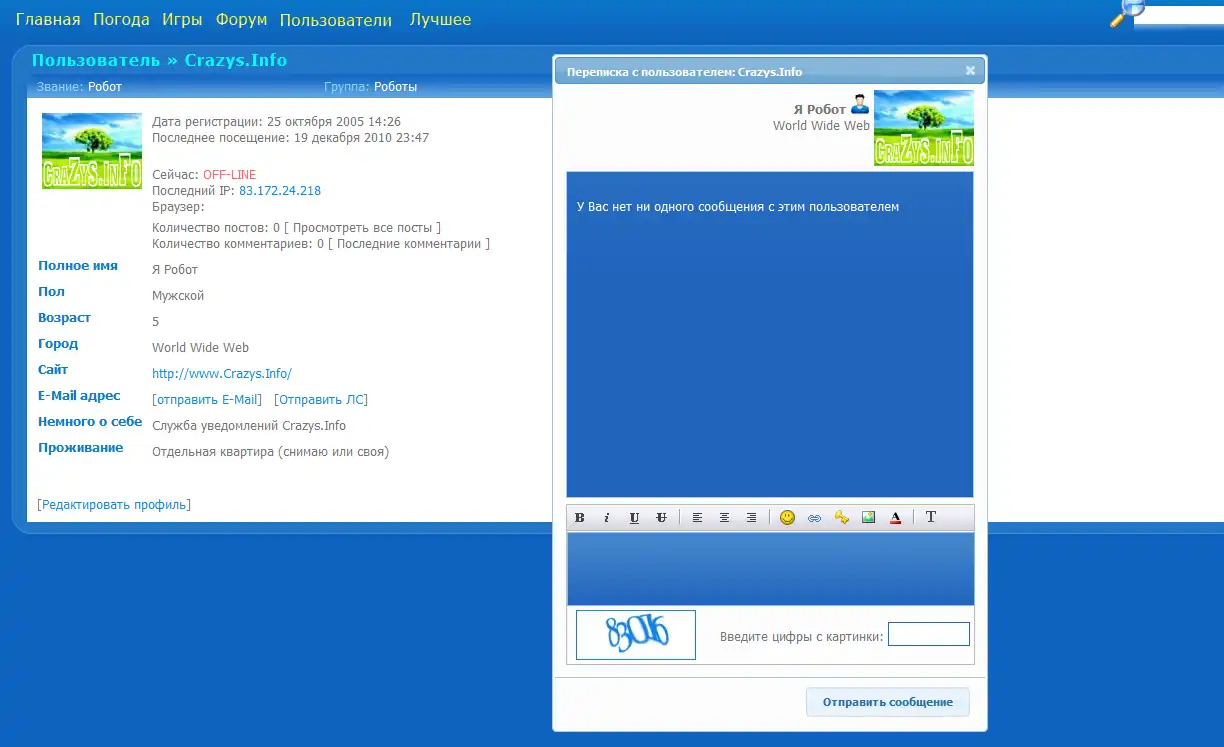
Task: Go to the Форум section
Action: pos(241,20)
